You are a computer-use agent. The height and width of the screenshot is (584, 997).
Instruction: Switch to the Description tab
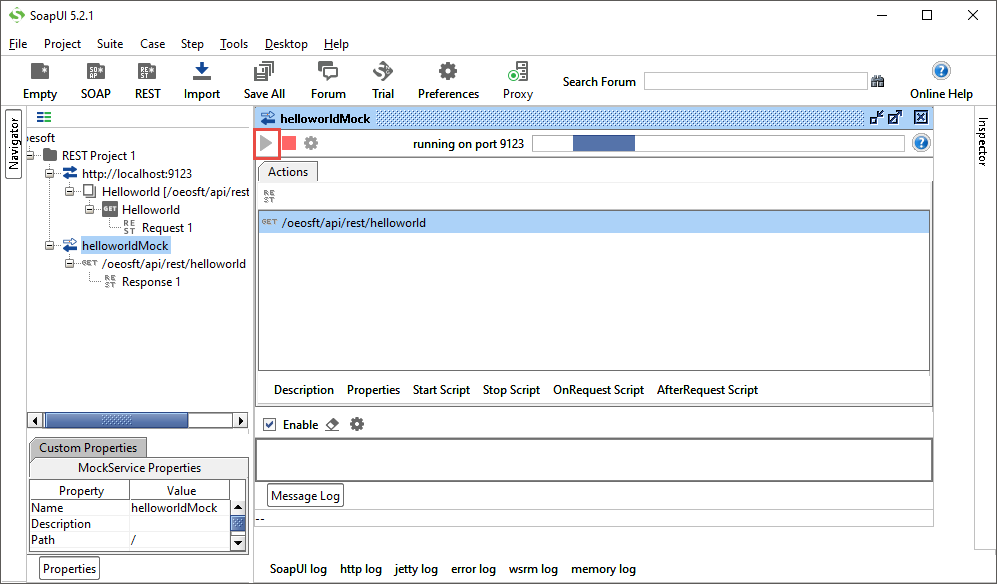click(304, 390)
